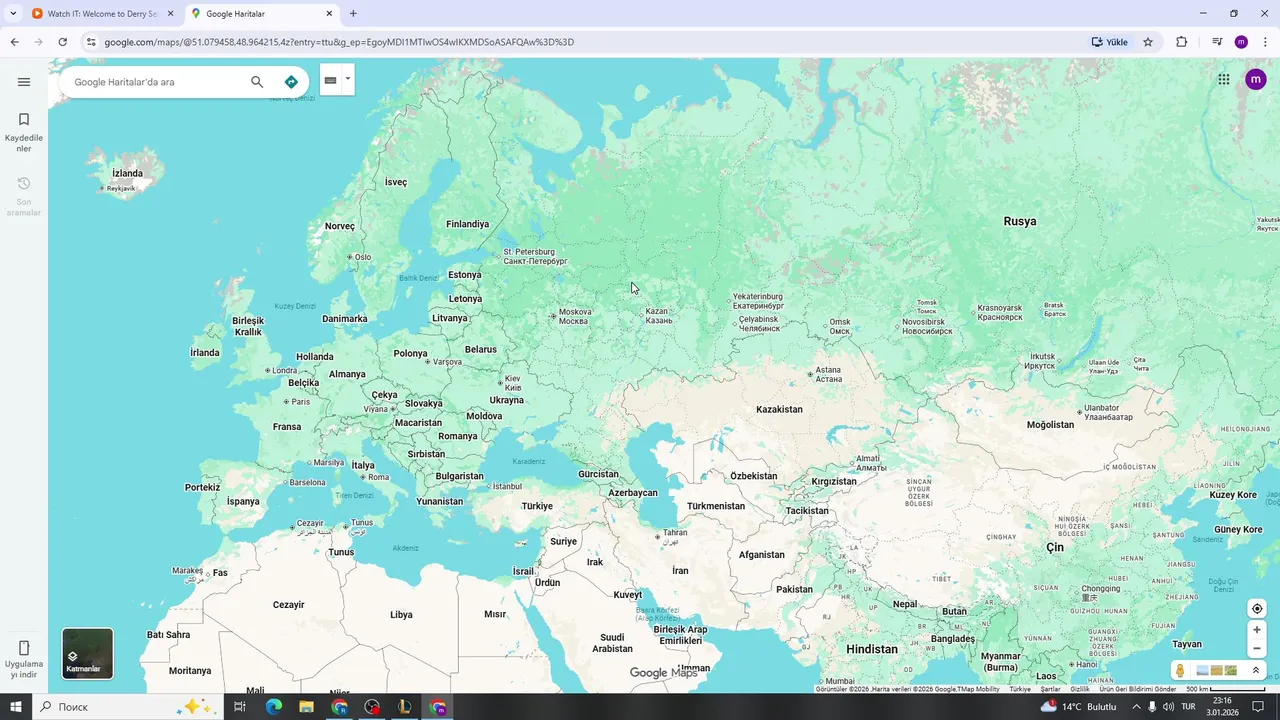Click the Kazakistan country label
This screenshot has height=720, width=1280.
779,409
